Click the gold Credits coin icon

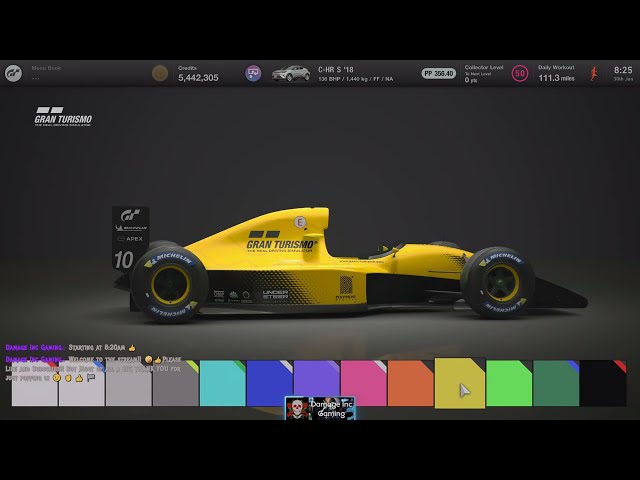160,73
